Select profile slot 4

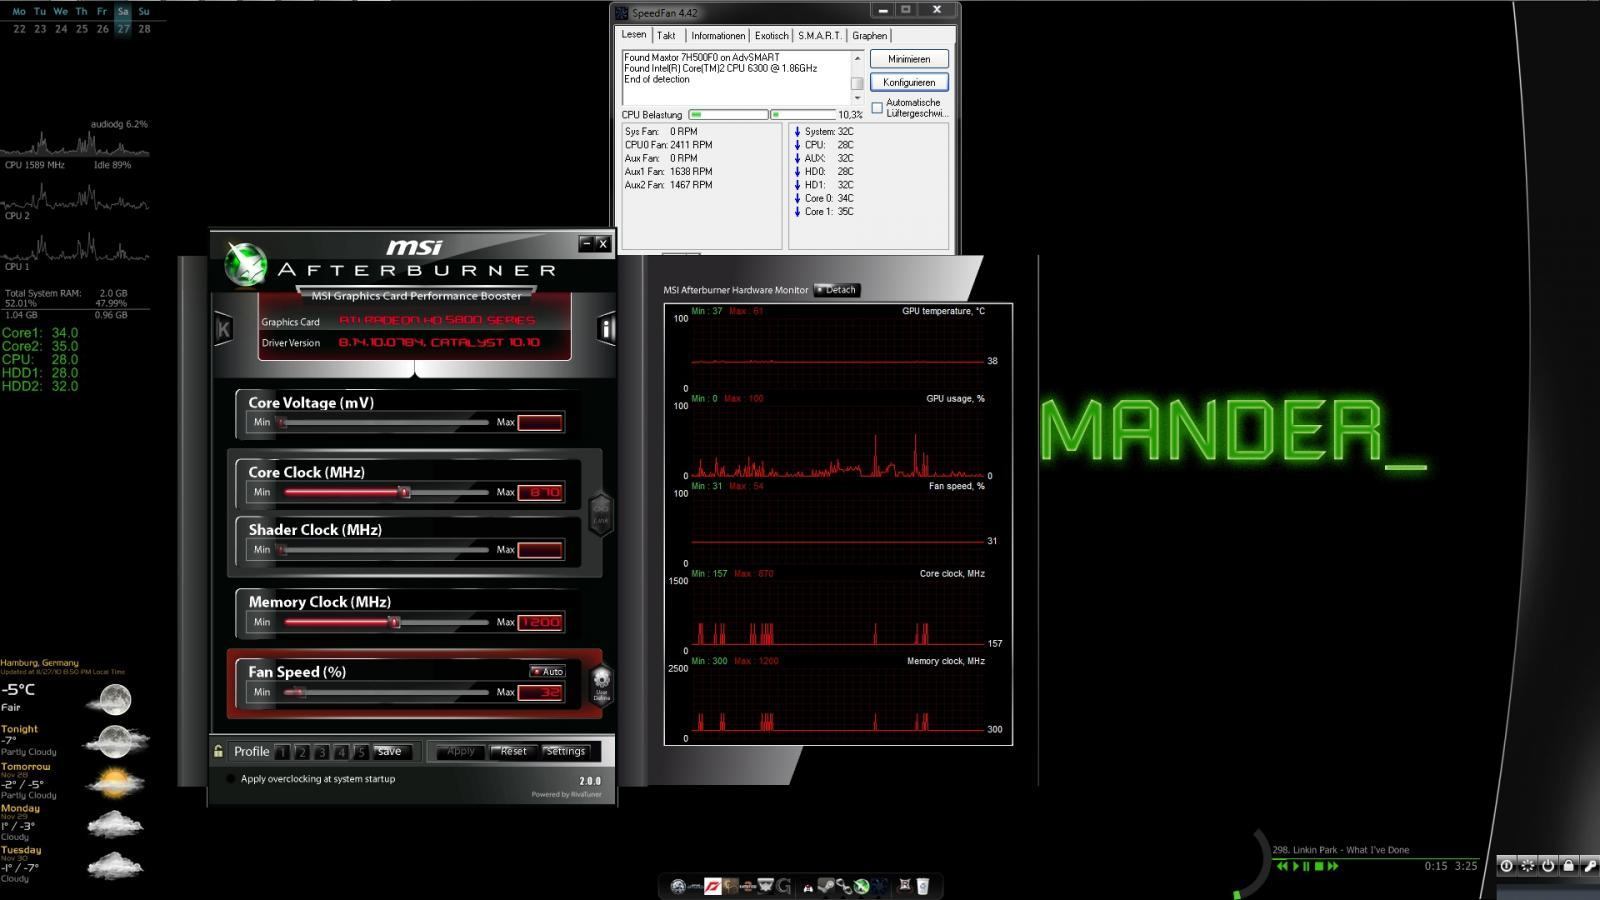tap(341, 752)
